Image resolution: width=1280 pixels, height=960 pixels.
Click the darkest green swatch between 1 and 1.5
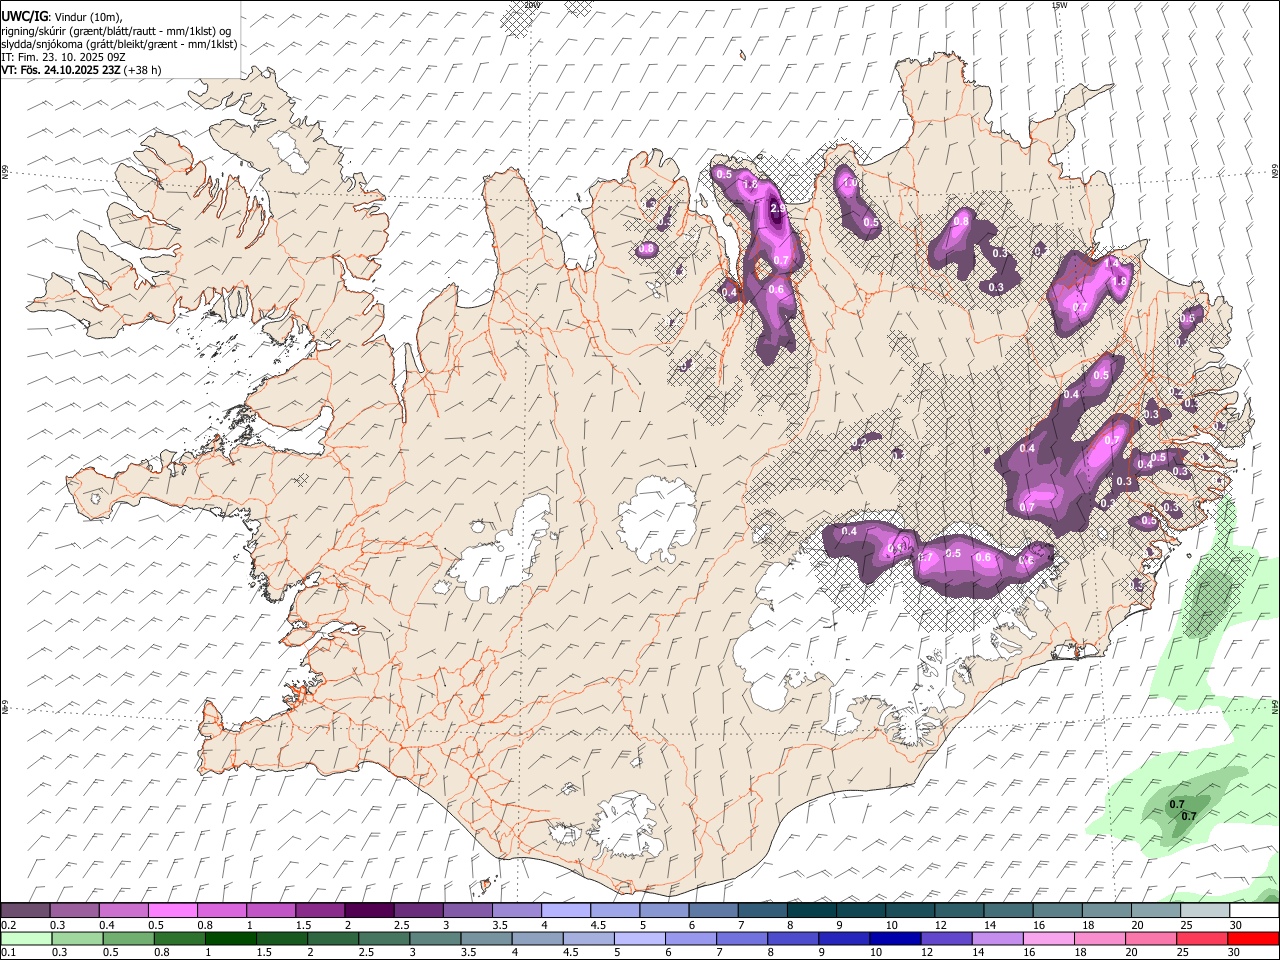click(230, 938)
